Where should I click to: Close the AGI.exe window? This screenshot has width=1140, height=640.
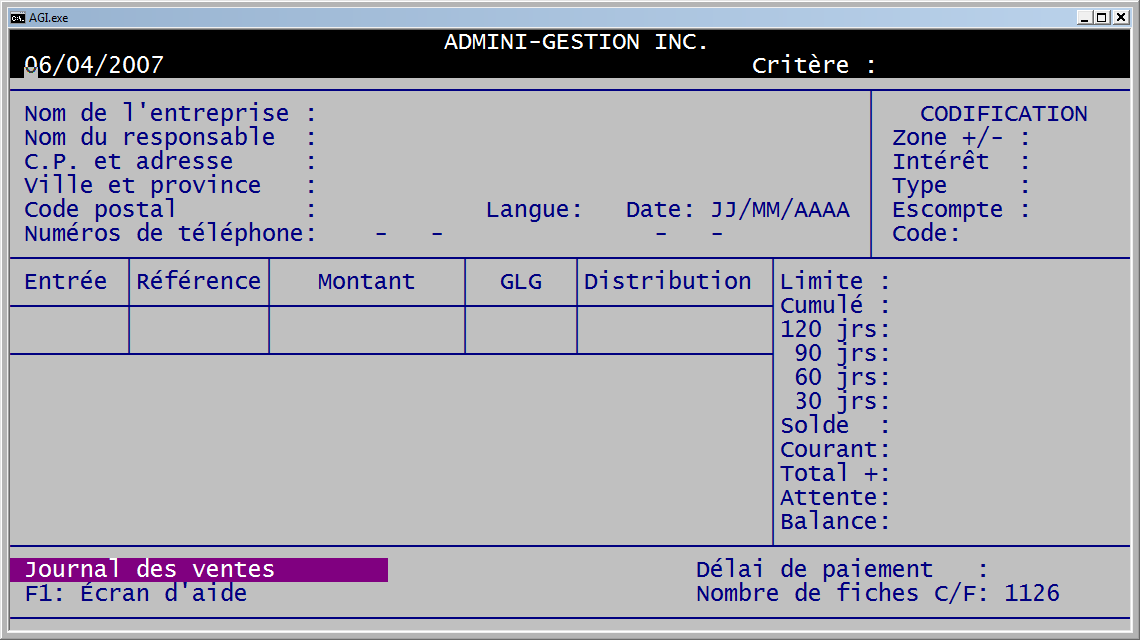(1119, 17)
